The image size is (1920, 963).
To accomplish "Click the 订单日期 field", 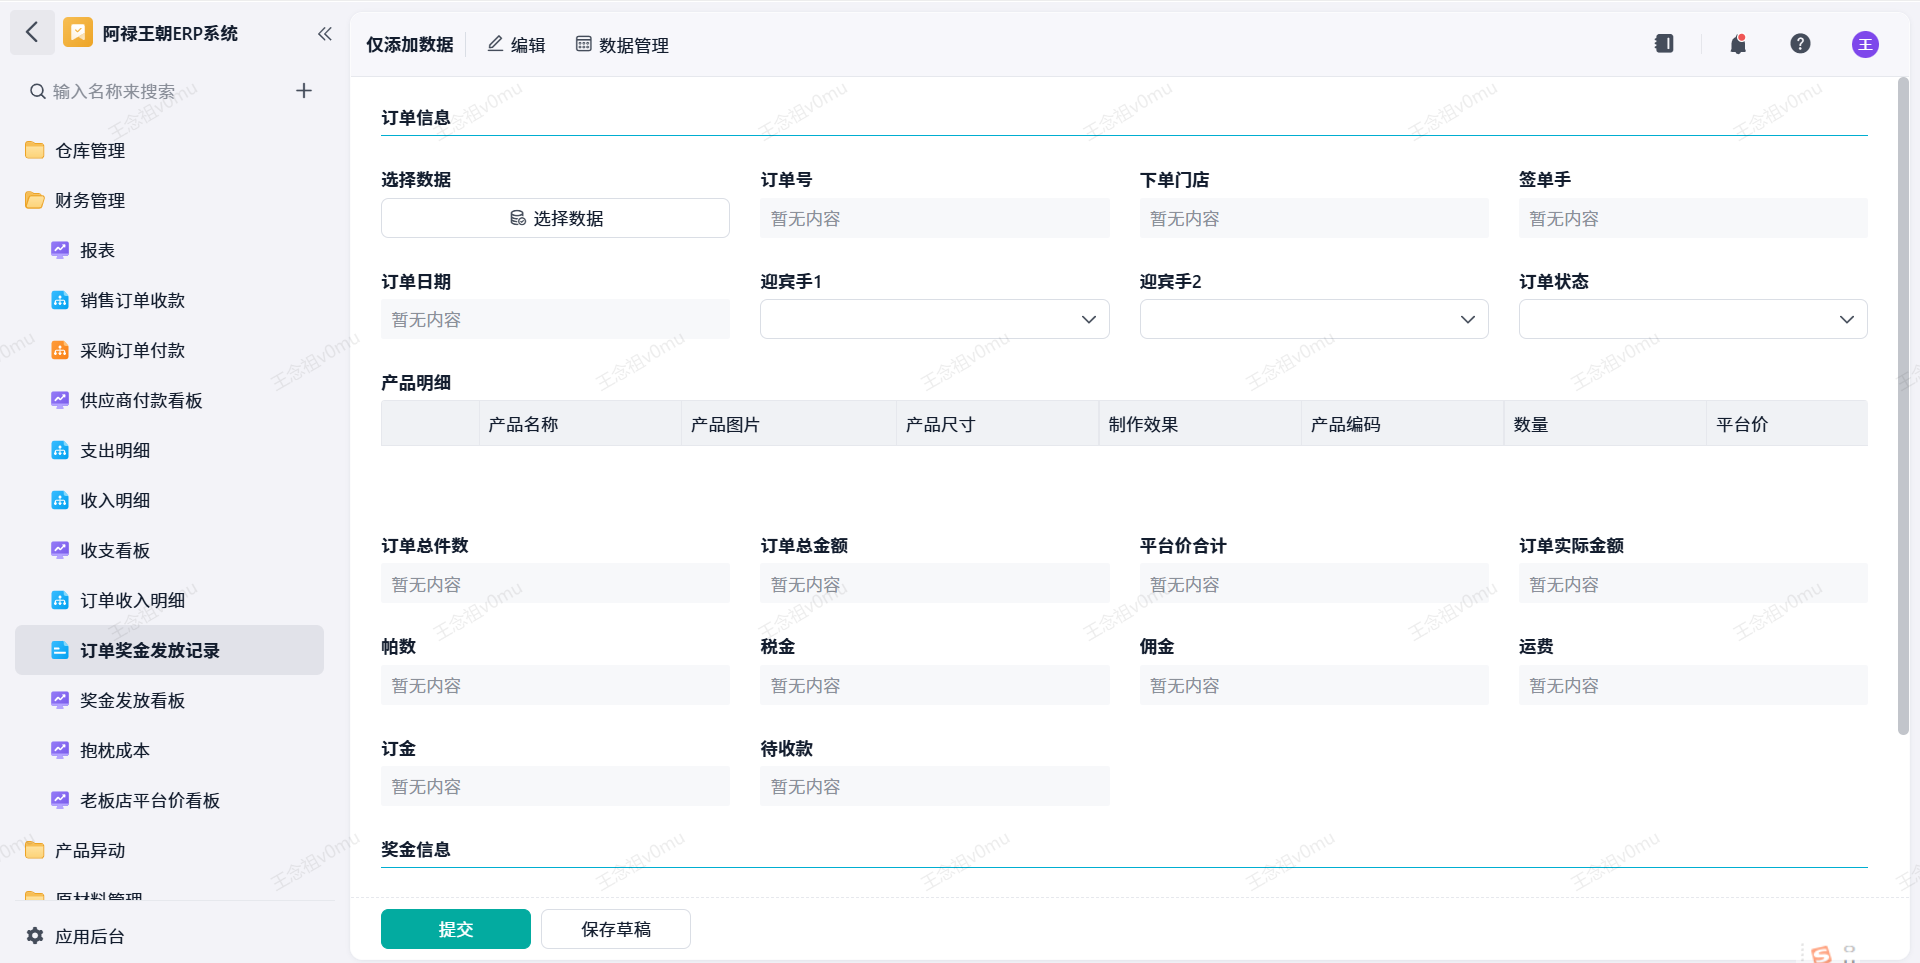I will [555, 320].
